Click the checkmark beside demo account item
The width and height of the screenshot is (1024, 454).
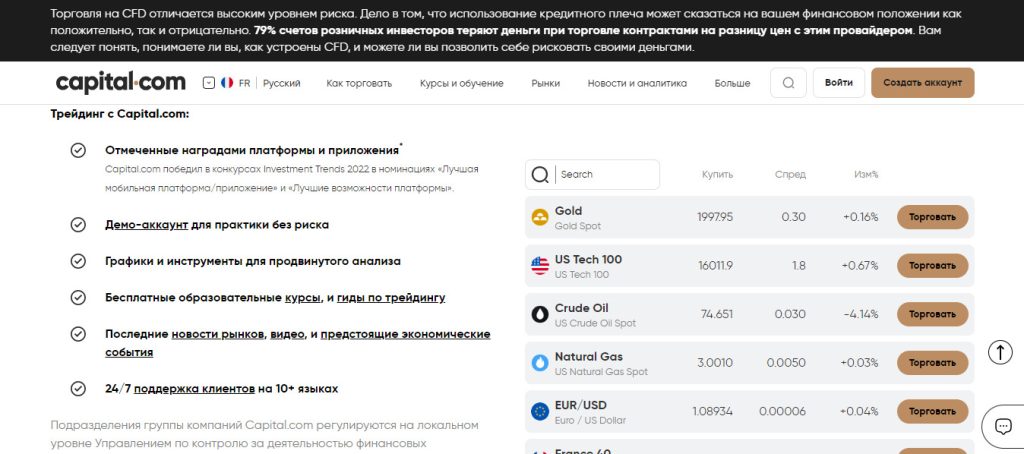pos(78,225)
